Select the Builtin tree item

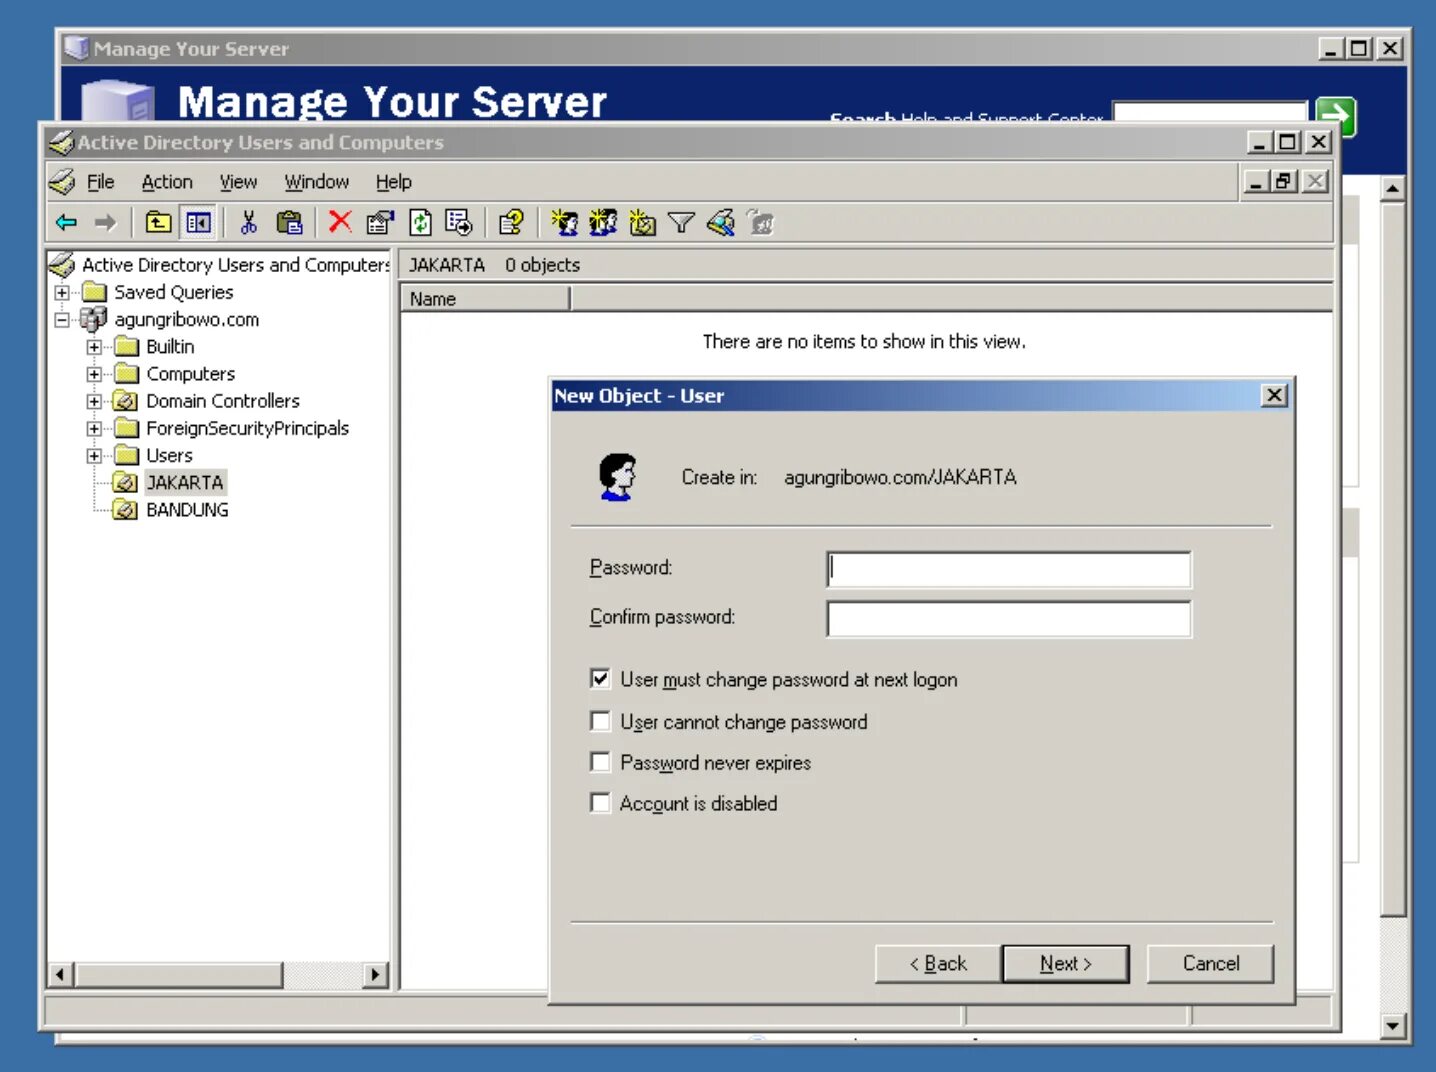170,347
